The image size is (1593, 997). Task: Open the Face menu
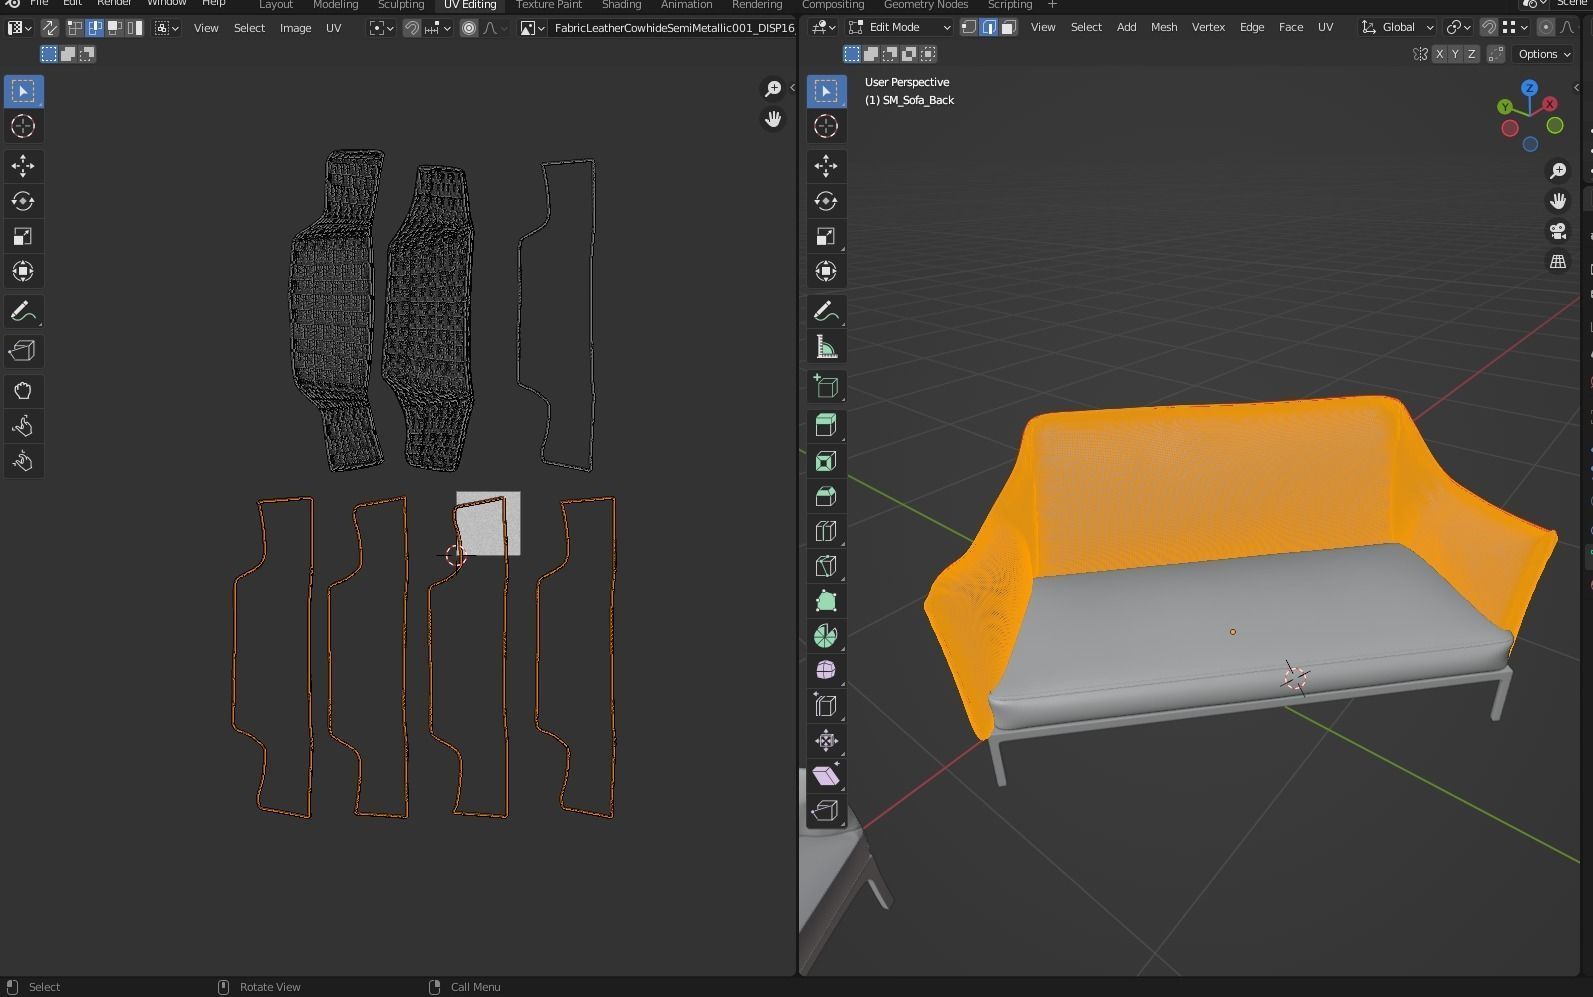1291,27
